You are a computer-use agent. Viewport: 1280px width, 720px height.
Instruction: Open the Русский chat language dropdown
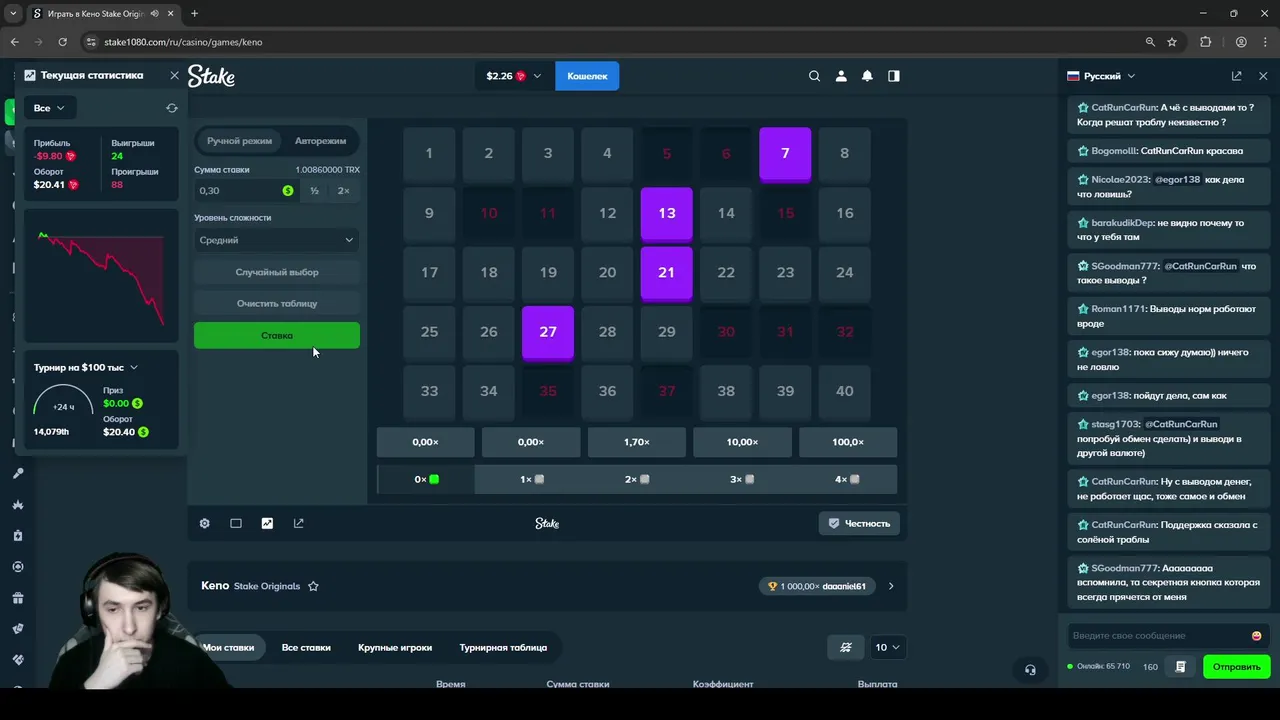tap(1101, 76)
